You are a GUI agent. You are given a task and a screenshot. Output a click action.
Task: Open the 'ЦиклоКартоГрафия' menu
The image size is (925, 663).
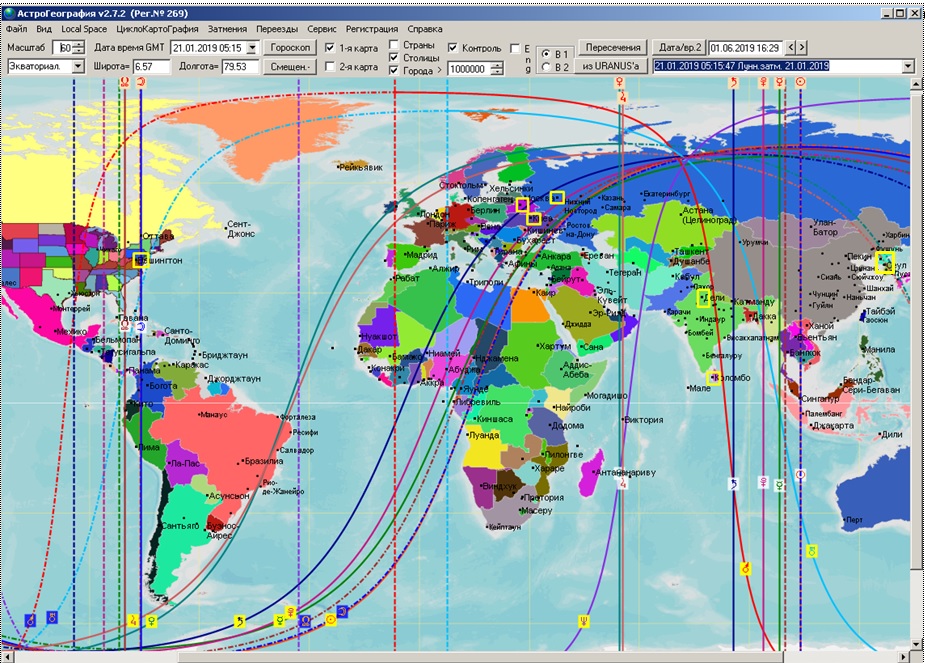[x=157, y=29]
